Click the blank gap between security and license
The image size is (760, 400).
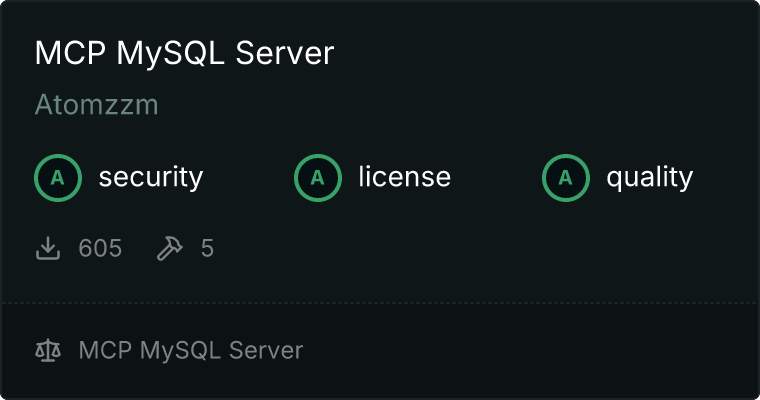pyautogui.click(x=250, y=178)
